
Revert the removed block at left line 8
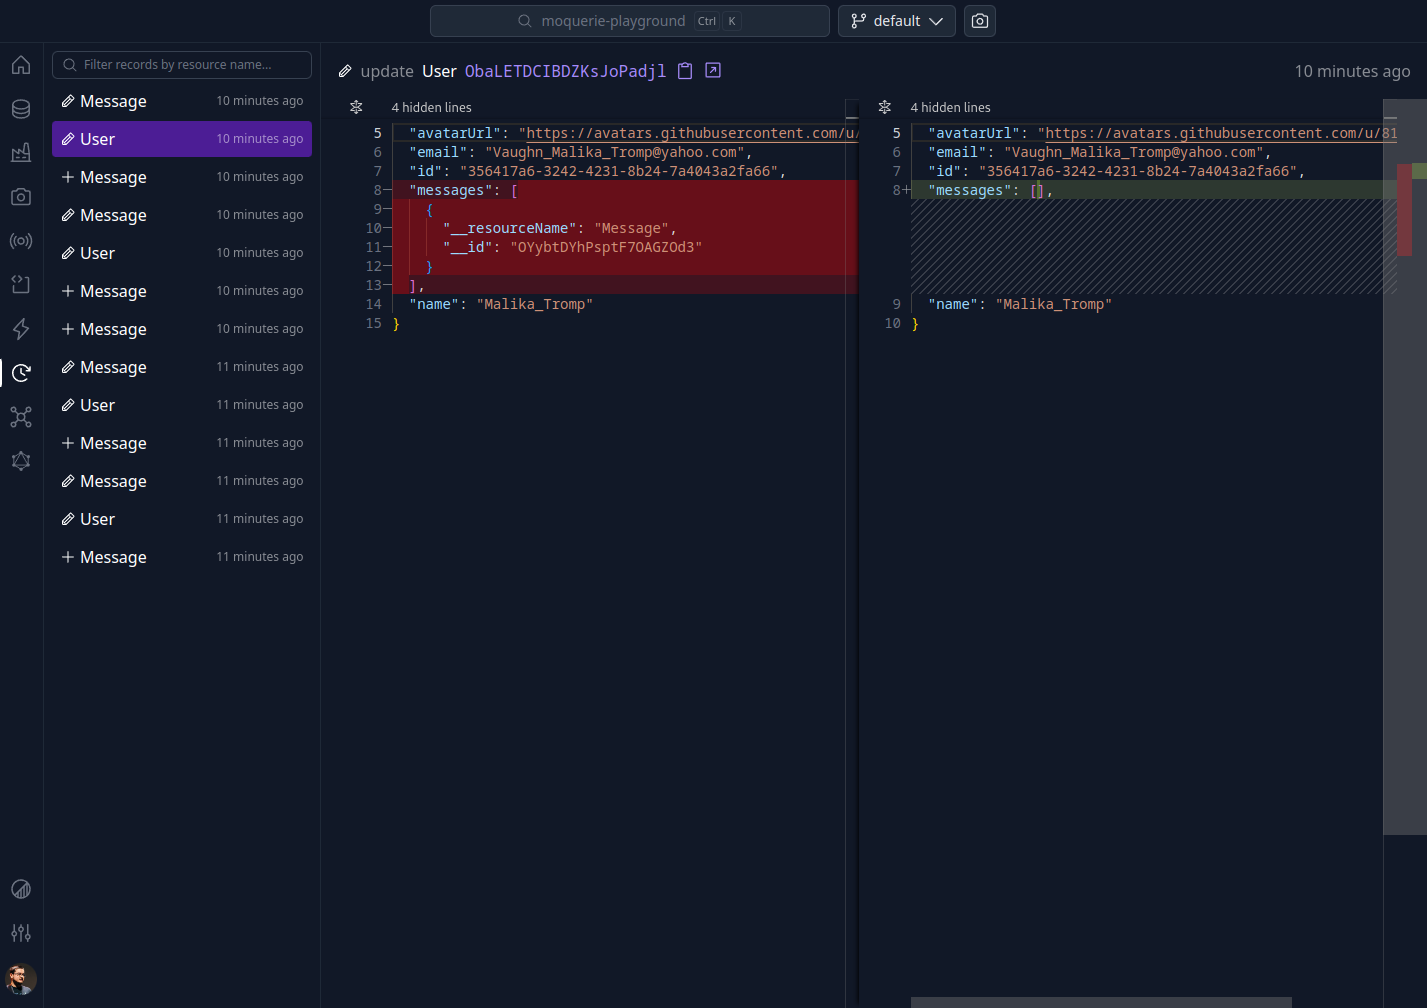388,190
